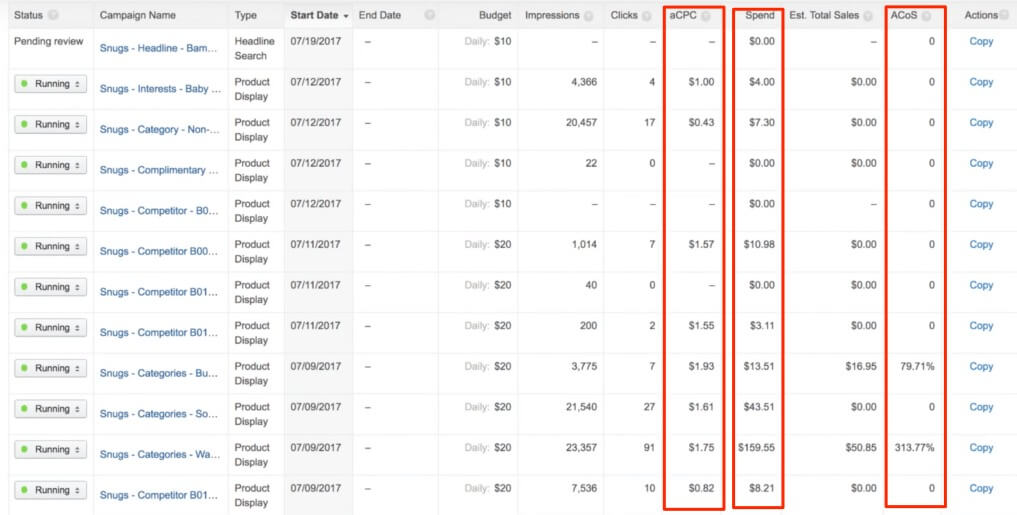Open the Snugs - Categories - So campaign link

click(x=159, y=414)
